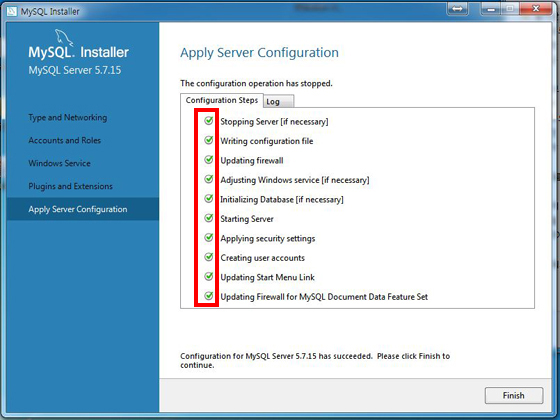Screen dimensions: 560x420
Task: Click 'Creating user accounts' step text
Action: [262, 258]
